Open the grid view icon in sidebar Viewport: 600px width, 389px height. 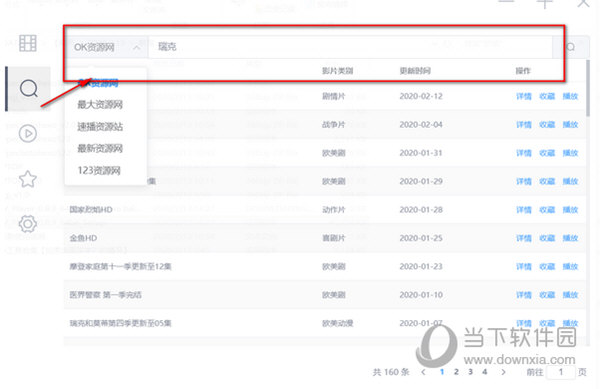(x=28, y=43)
